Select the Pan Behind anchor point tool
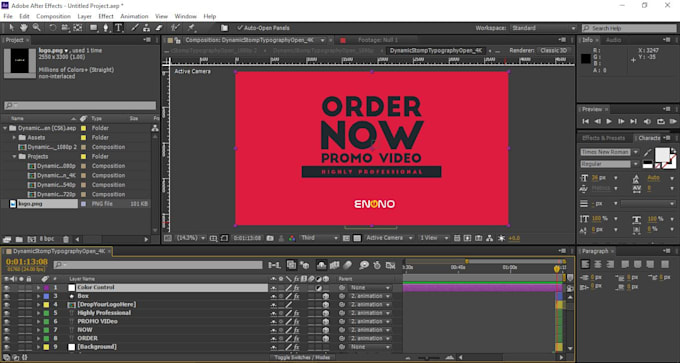This screenshot has height=363, width=680. coord(78,28)
